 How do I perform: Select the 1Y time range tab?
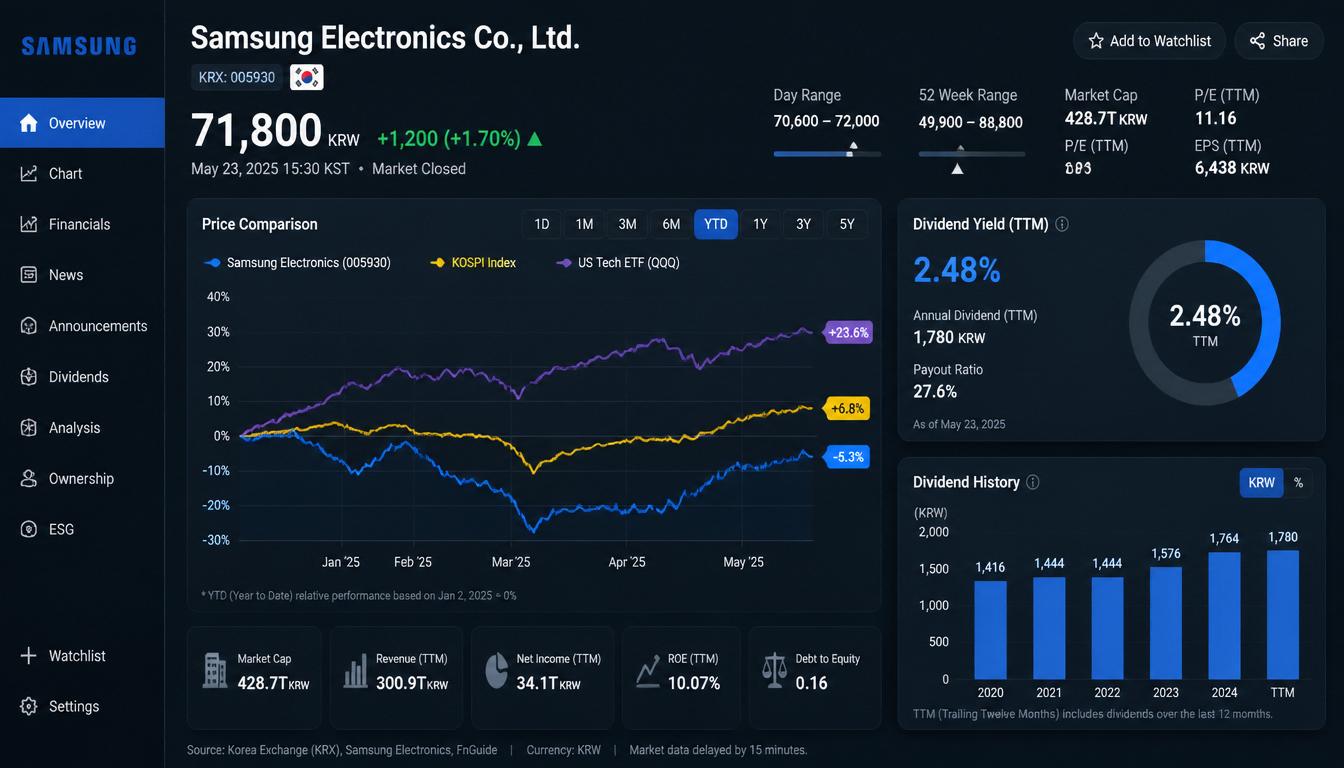760,224
